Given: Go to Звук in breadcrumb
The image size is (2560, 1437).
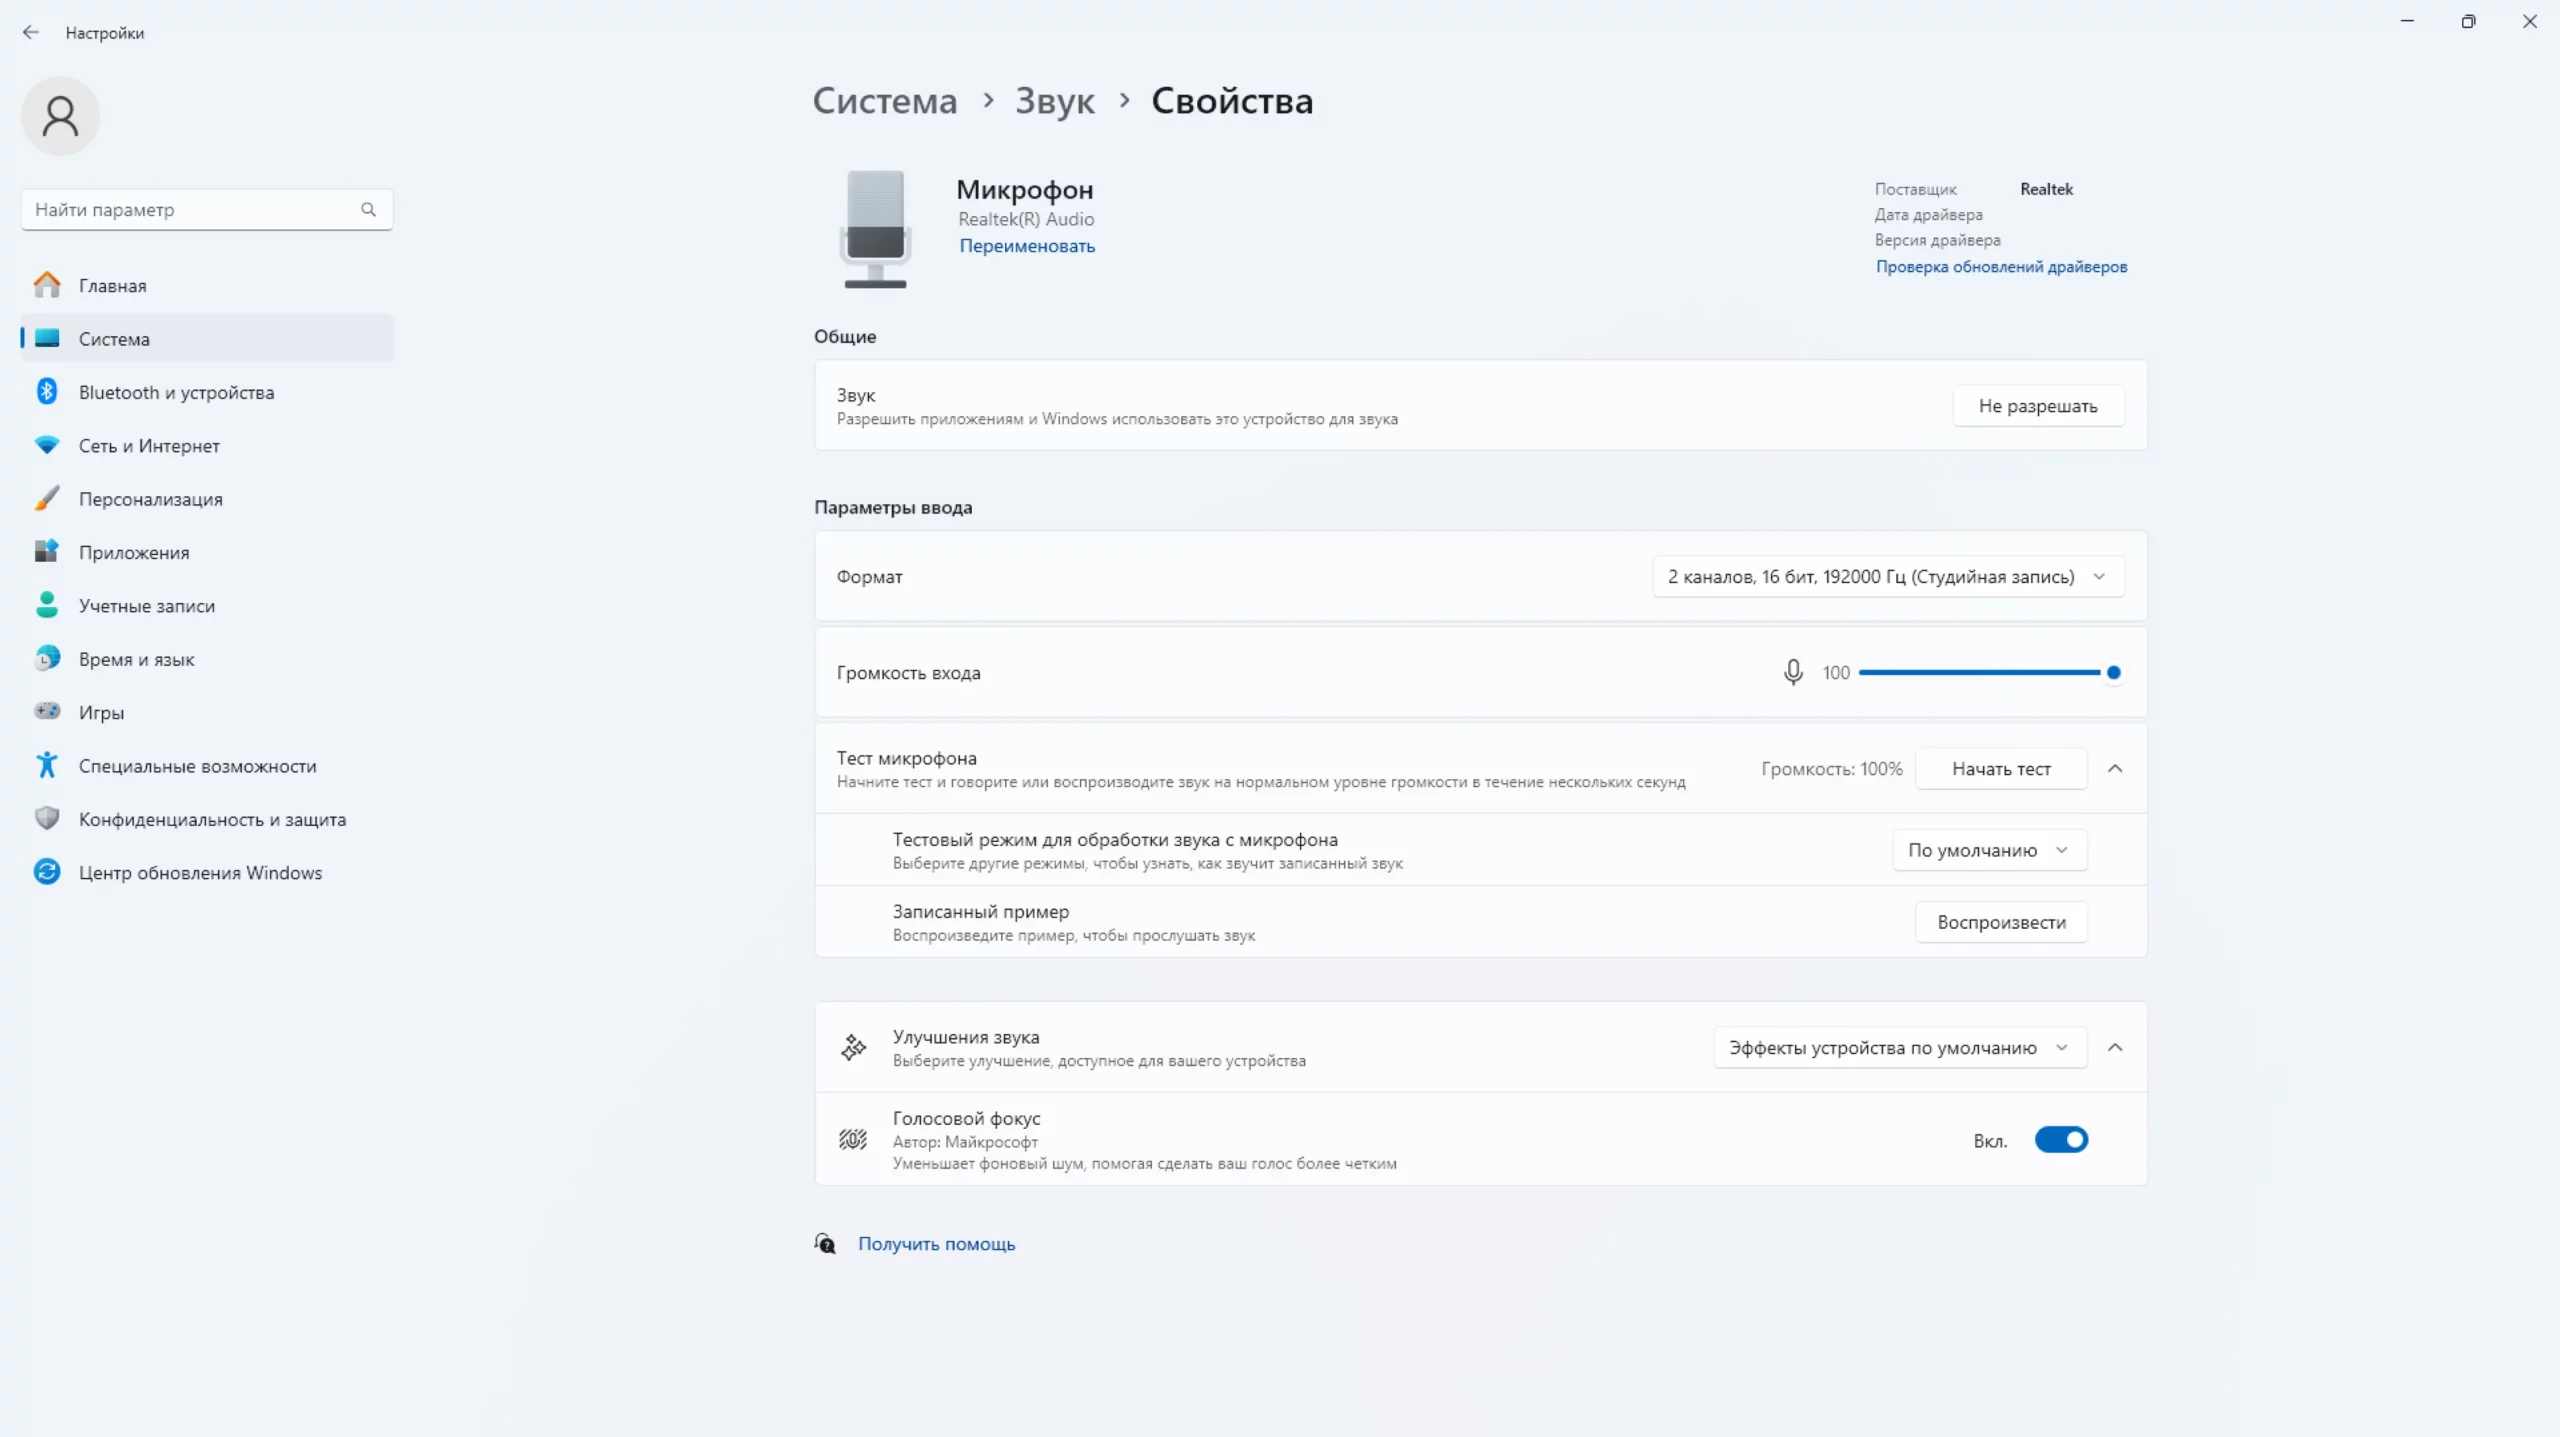Looking at the screenshot, I should coord(1054,100).
